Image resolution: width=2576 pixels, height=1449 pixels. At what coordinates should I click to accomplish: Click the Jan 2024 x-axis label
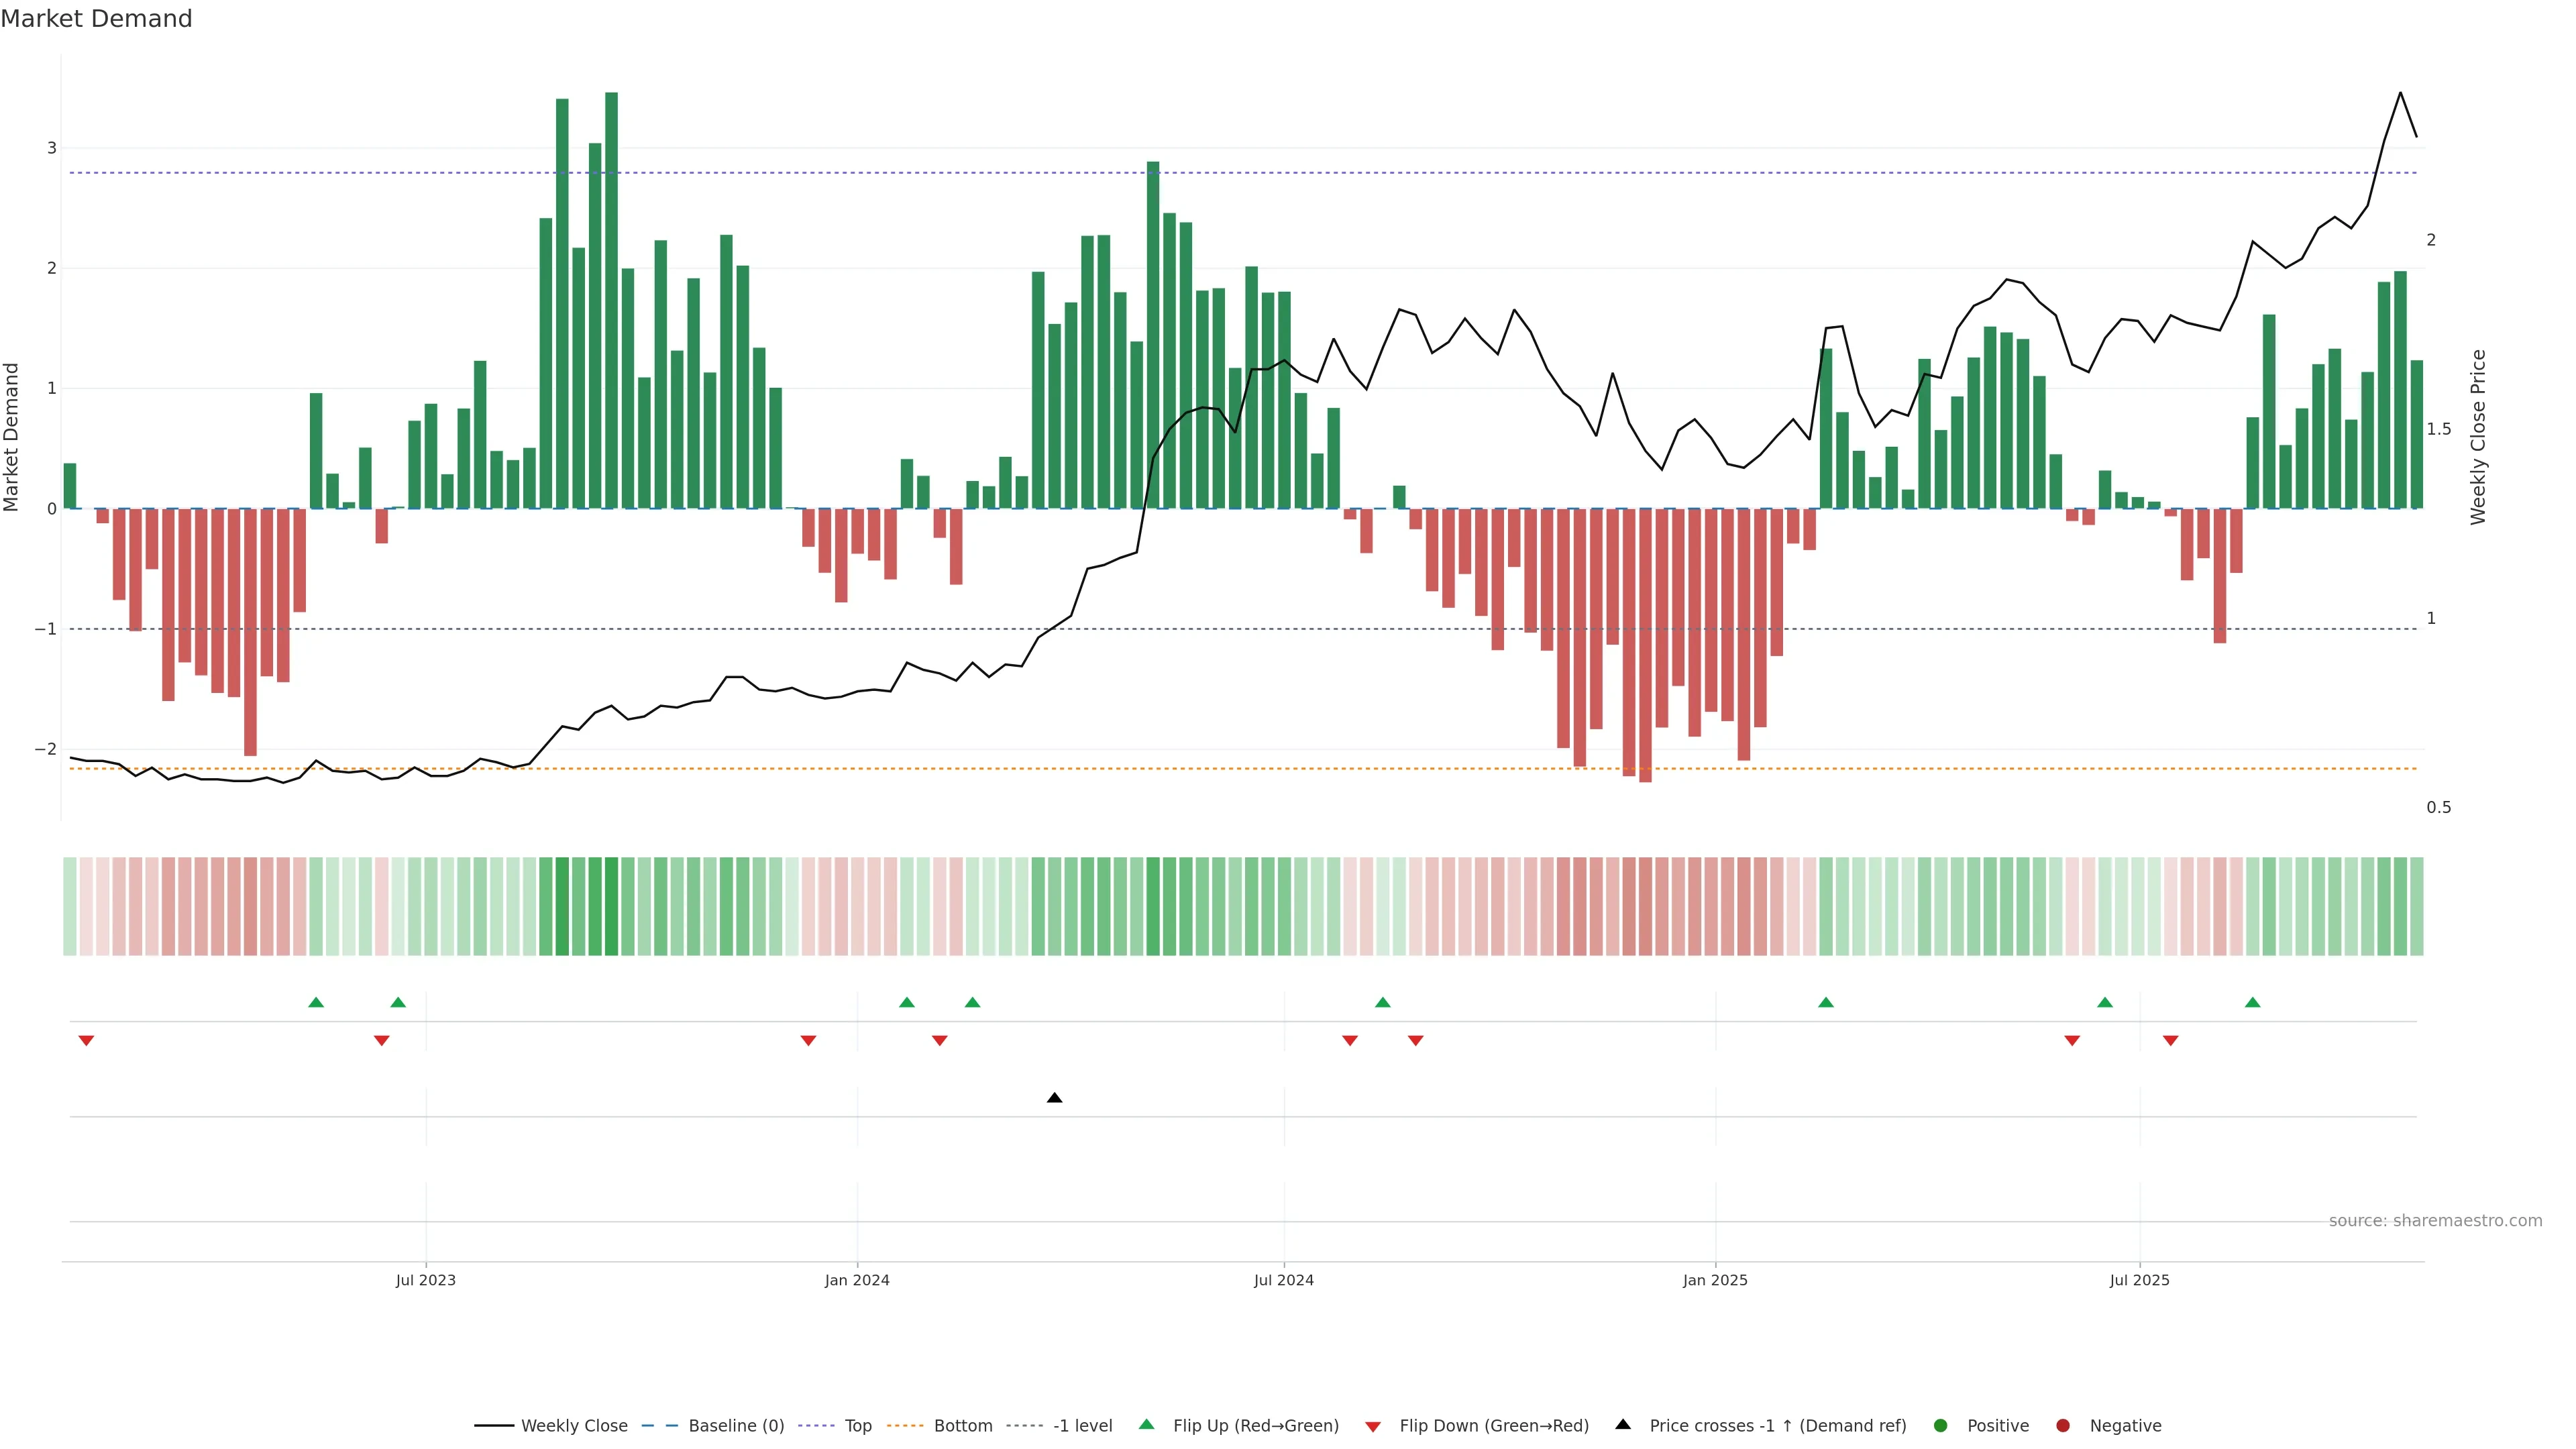[857, 1281]
